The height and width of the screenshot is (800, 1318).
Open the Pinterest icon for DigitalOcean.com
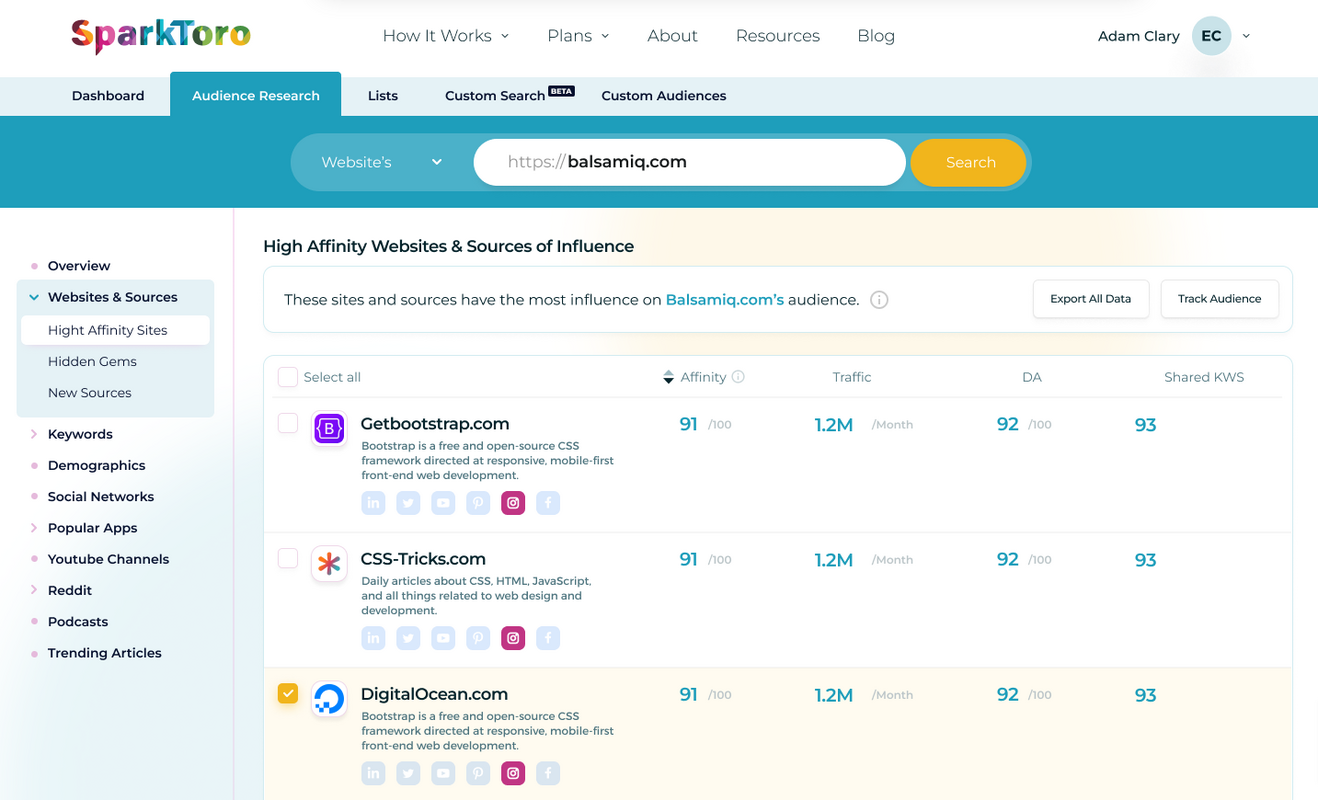478,773
